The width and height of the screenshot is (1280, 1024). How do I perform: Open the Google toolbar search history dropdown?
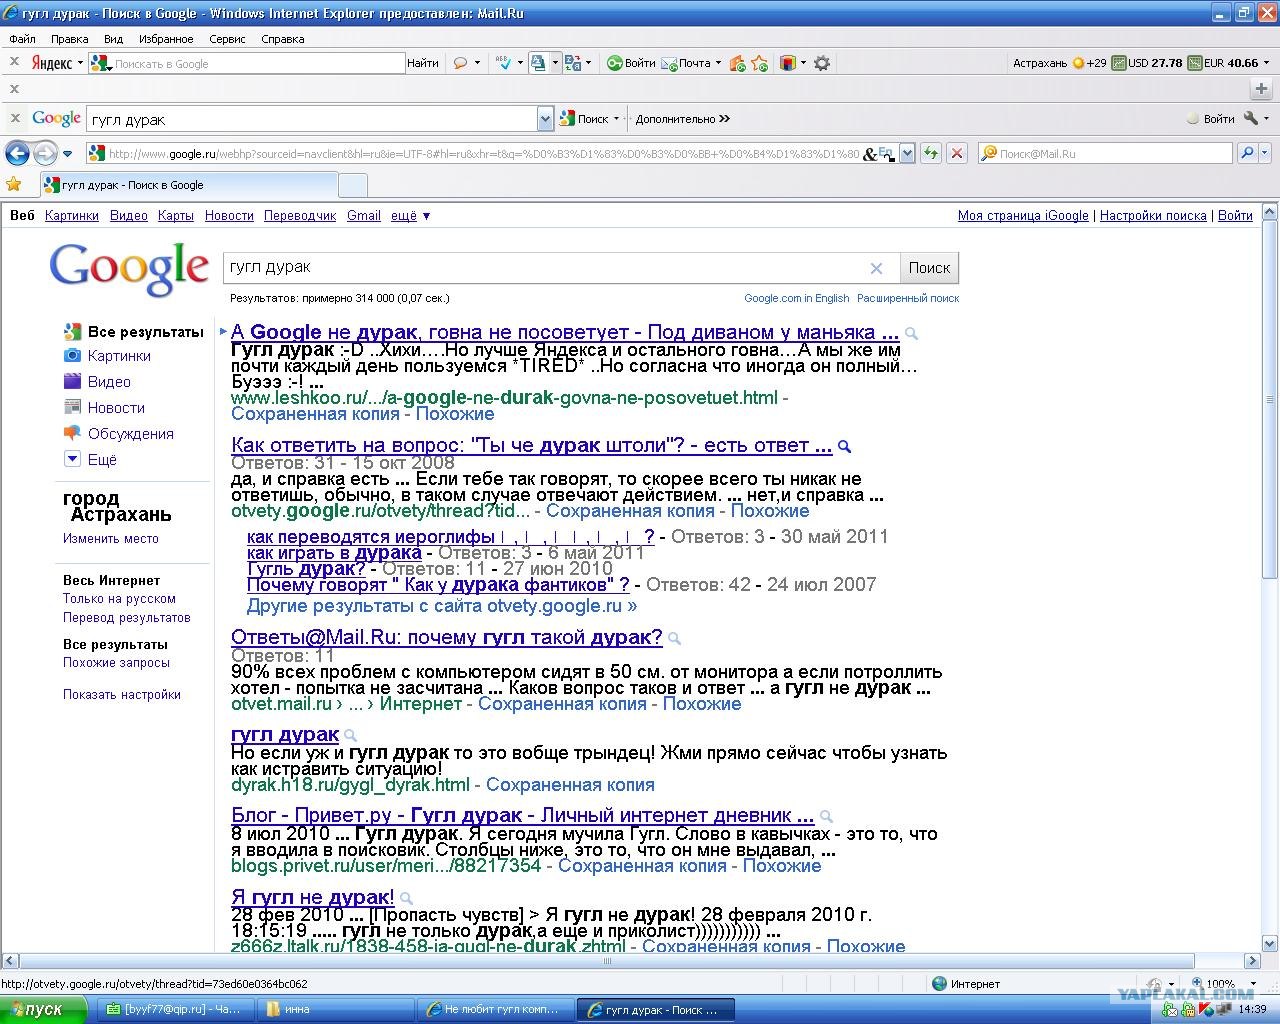545,119
